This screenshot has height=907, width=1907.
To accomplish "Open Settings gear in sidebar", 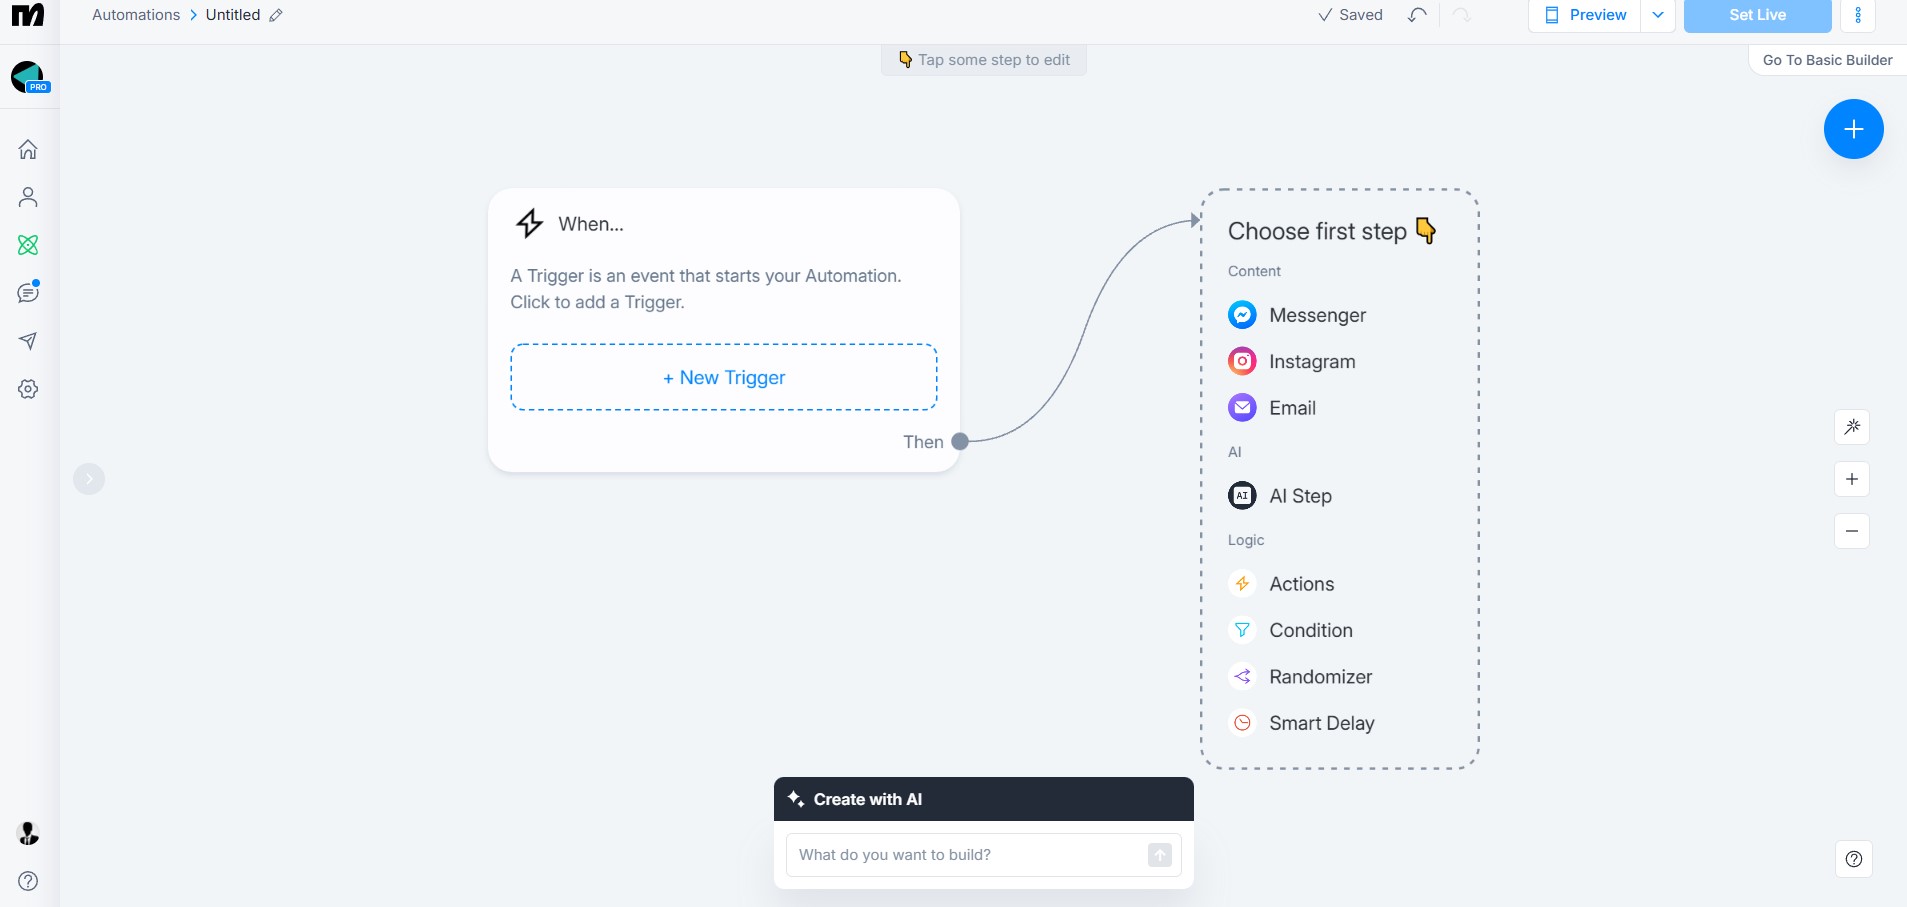I will coord(28,389).
